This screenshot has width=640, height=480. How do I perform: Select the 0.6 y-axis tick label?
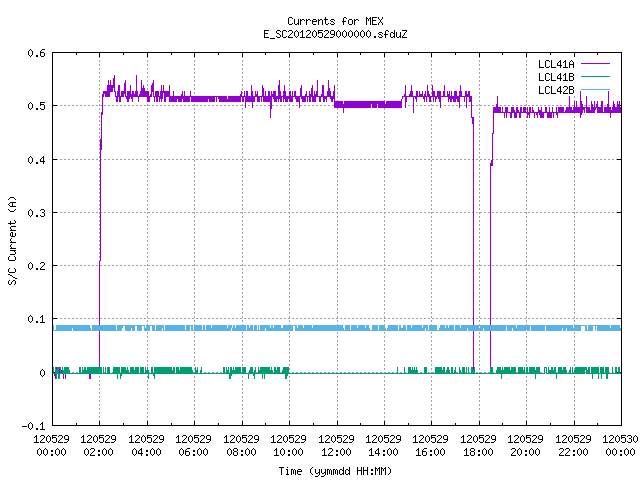[x=36, y=53]
